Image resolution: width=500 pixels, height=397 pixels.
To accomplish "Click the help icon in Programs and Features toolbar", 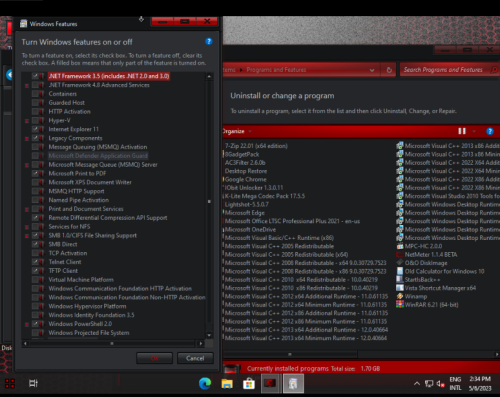I will pyautogui.click(x=490, y=131).
